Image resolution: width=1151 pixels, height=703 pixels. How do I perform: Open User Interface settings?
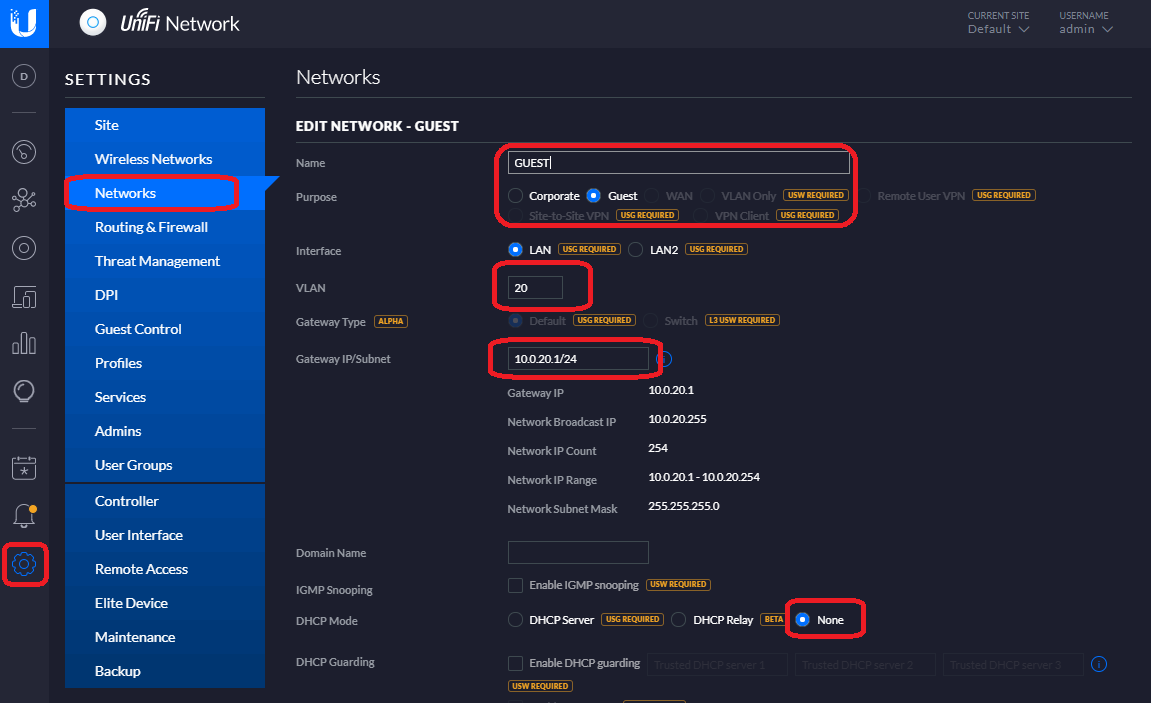coord(164,536)
